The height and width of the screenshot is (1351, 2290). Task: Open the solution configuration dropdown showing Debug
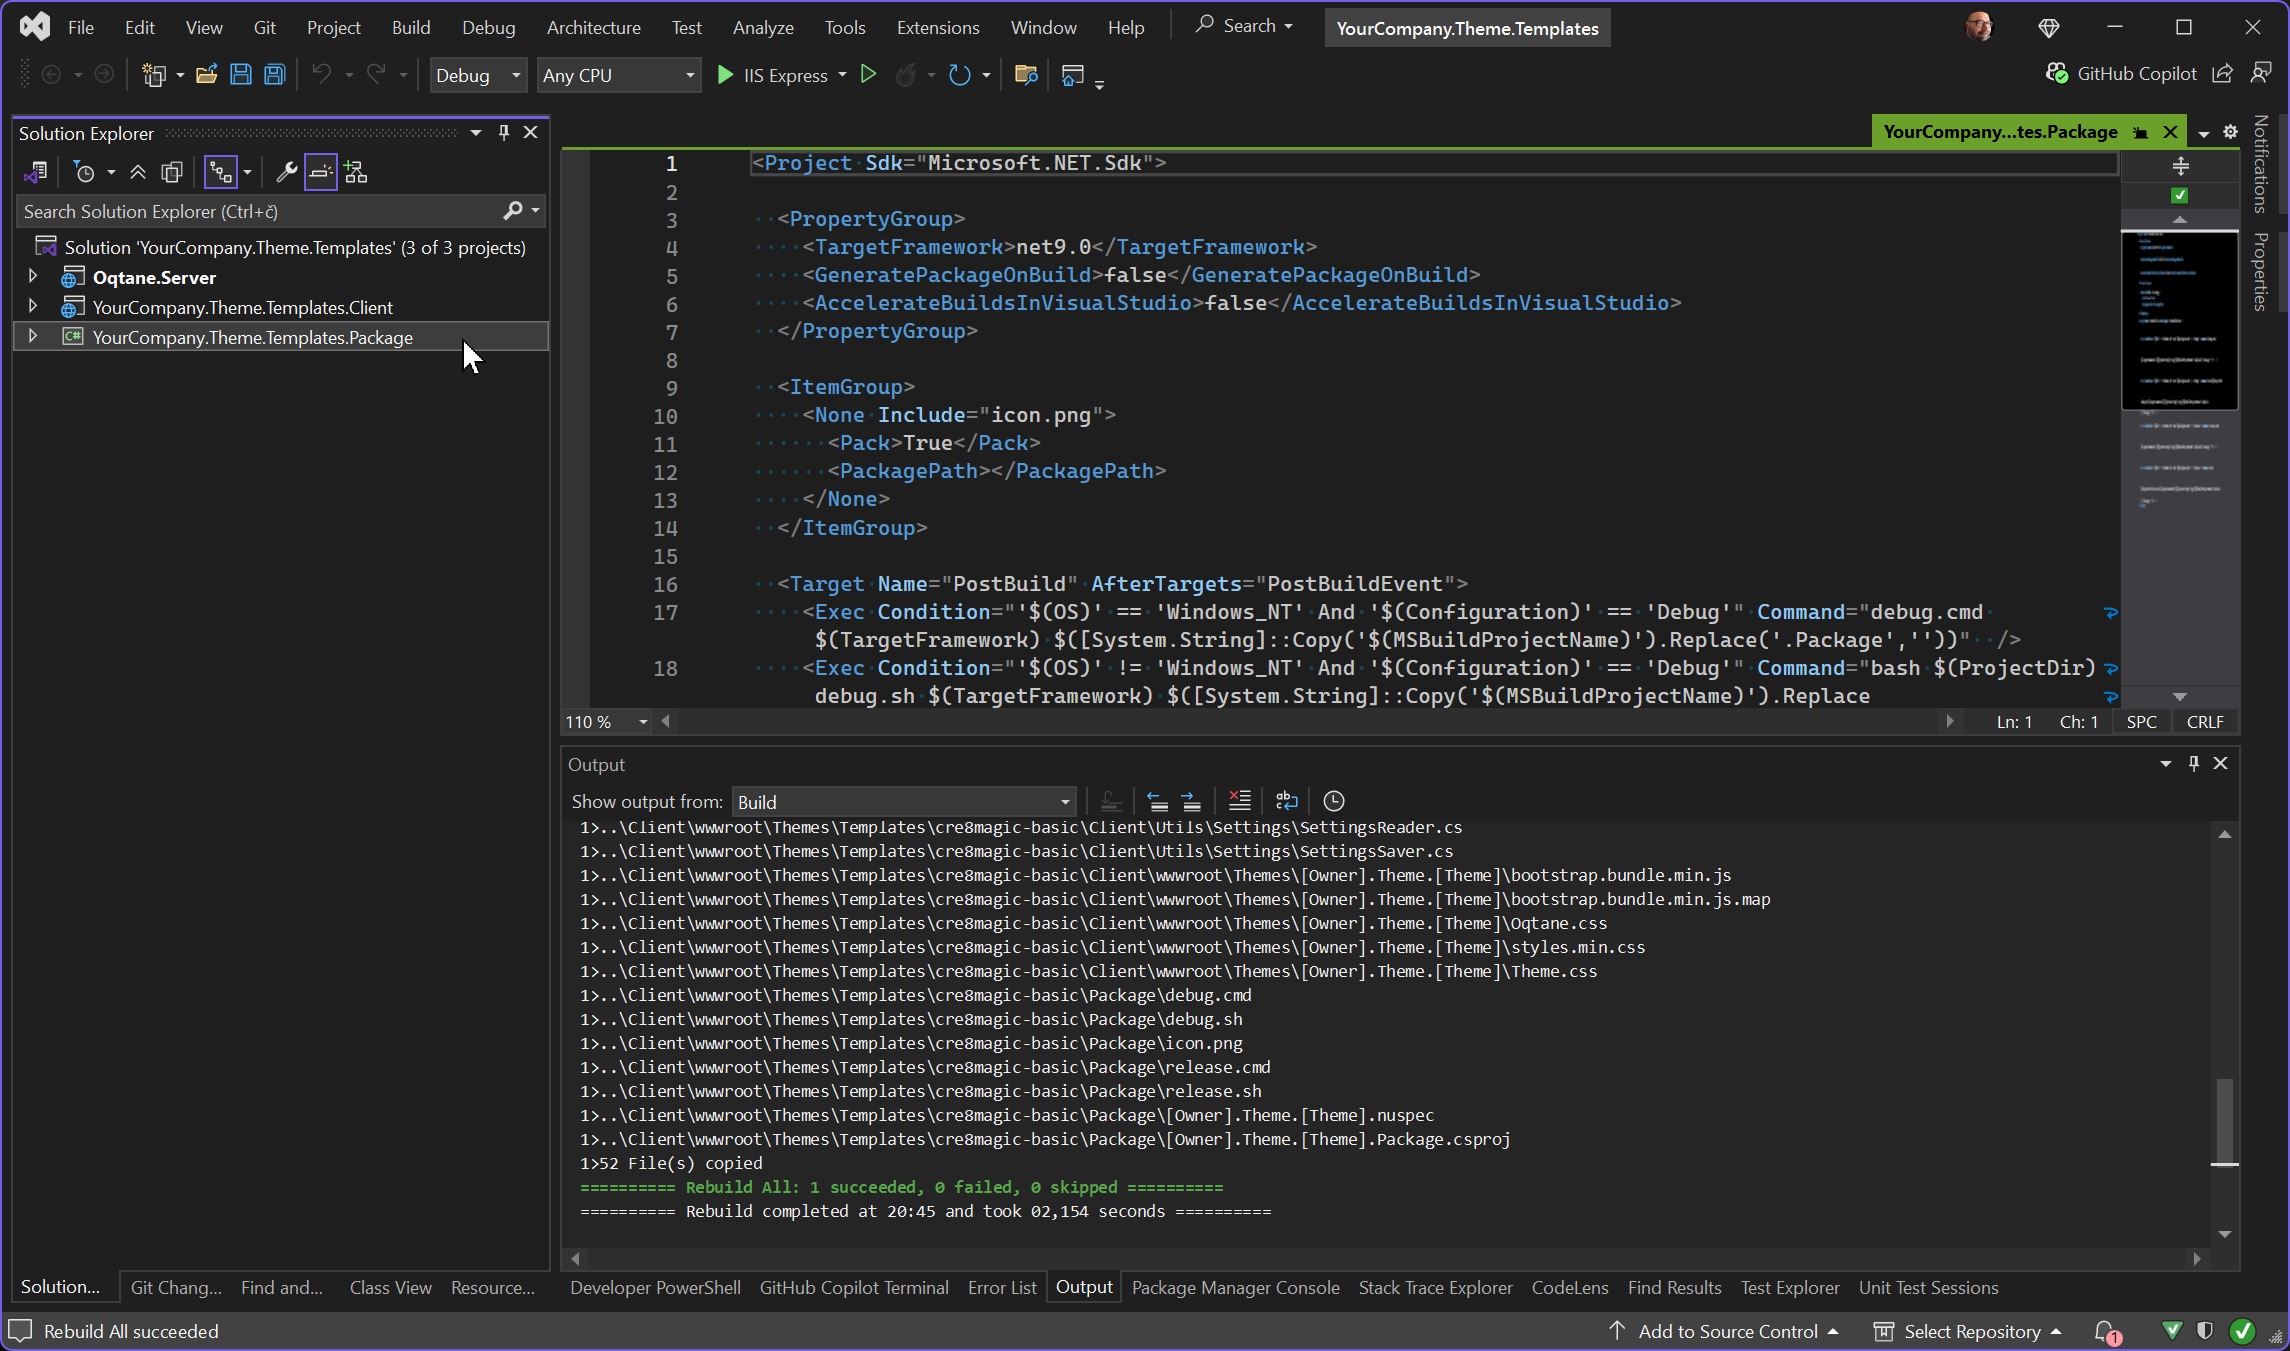point(477,75)
